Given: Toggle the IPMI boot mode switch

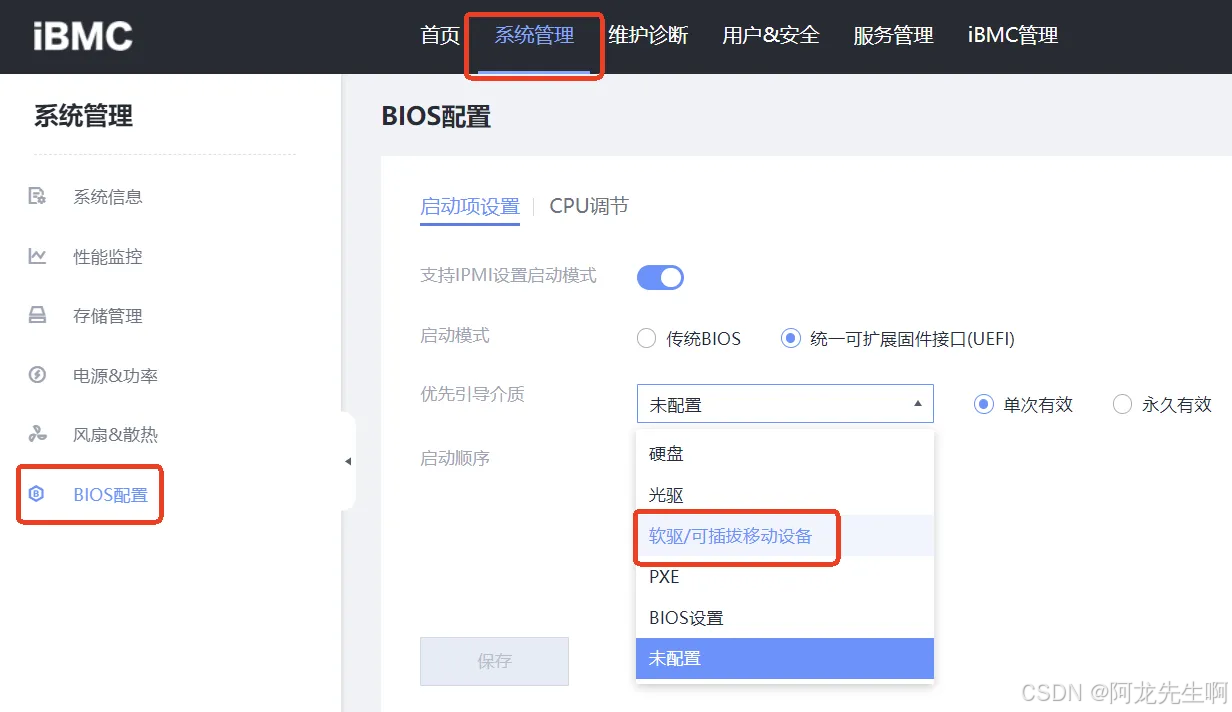Looking at the screenshot, I should click(660, 277).
